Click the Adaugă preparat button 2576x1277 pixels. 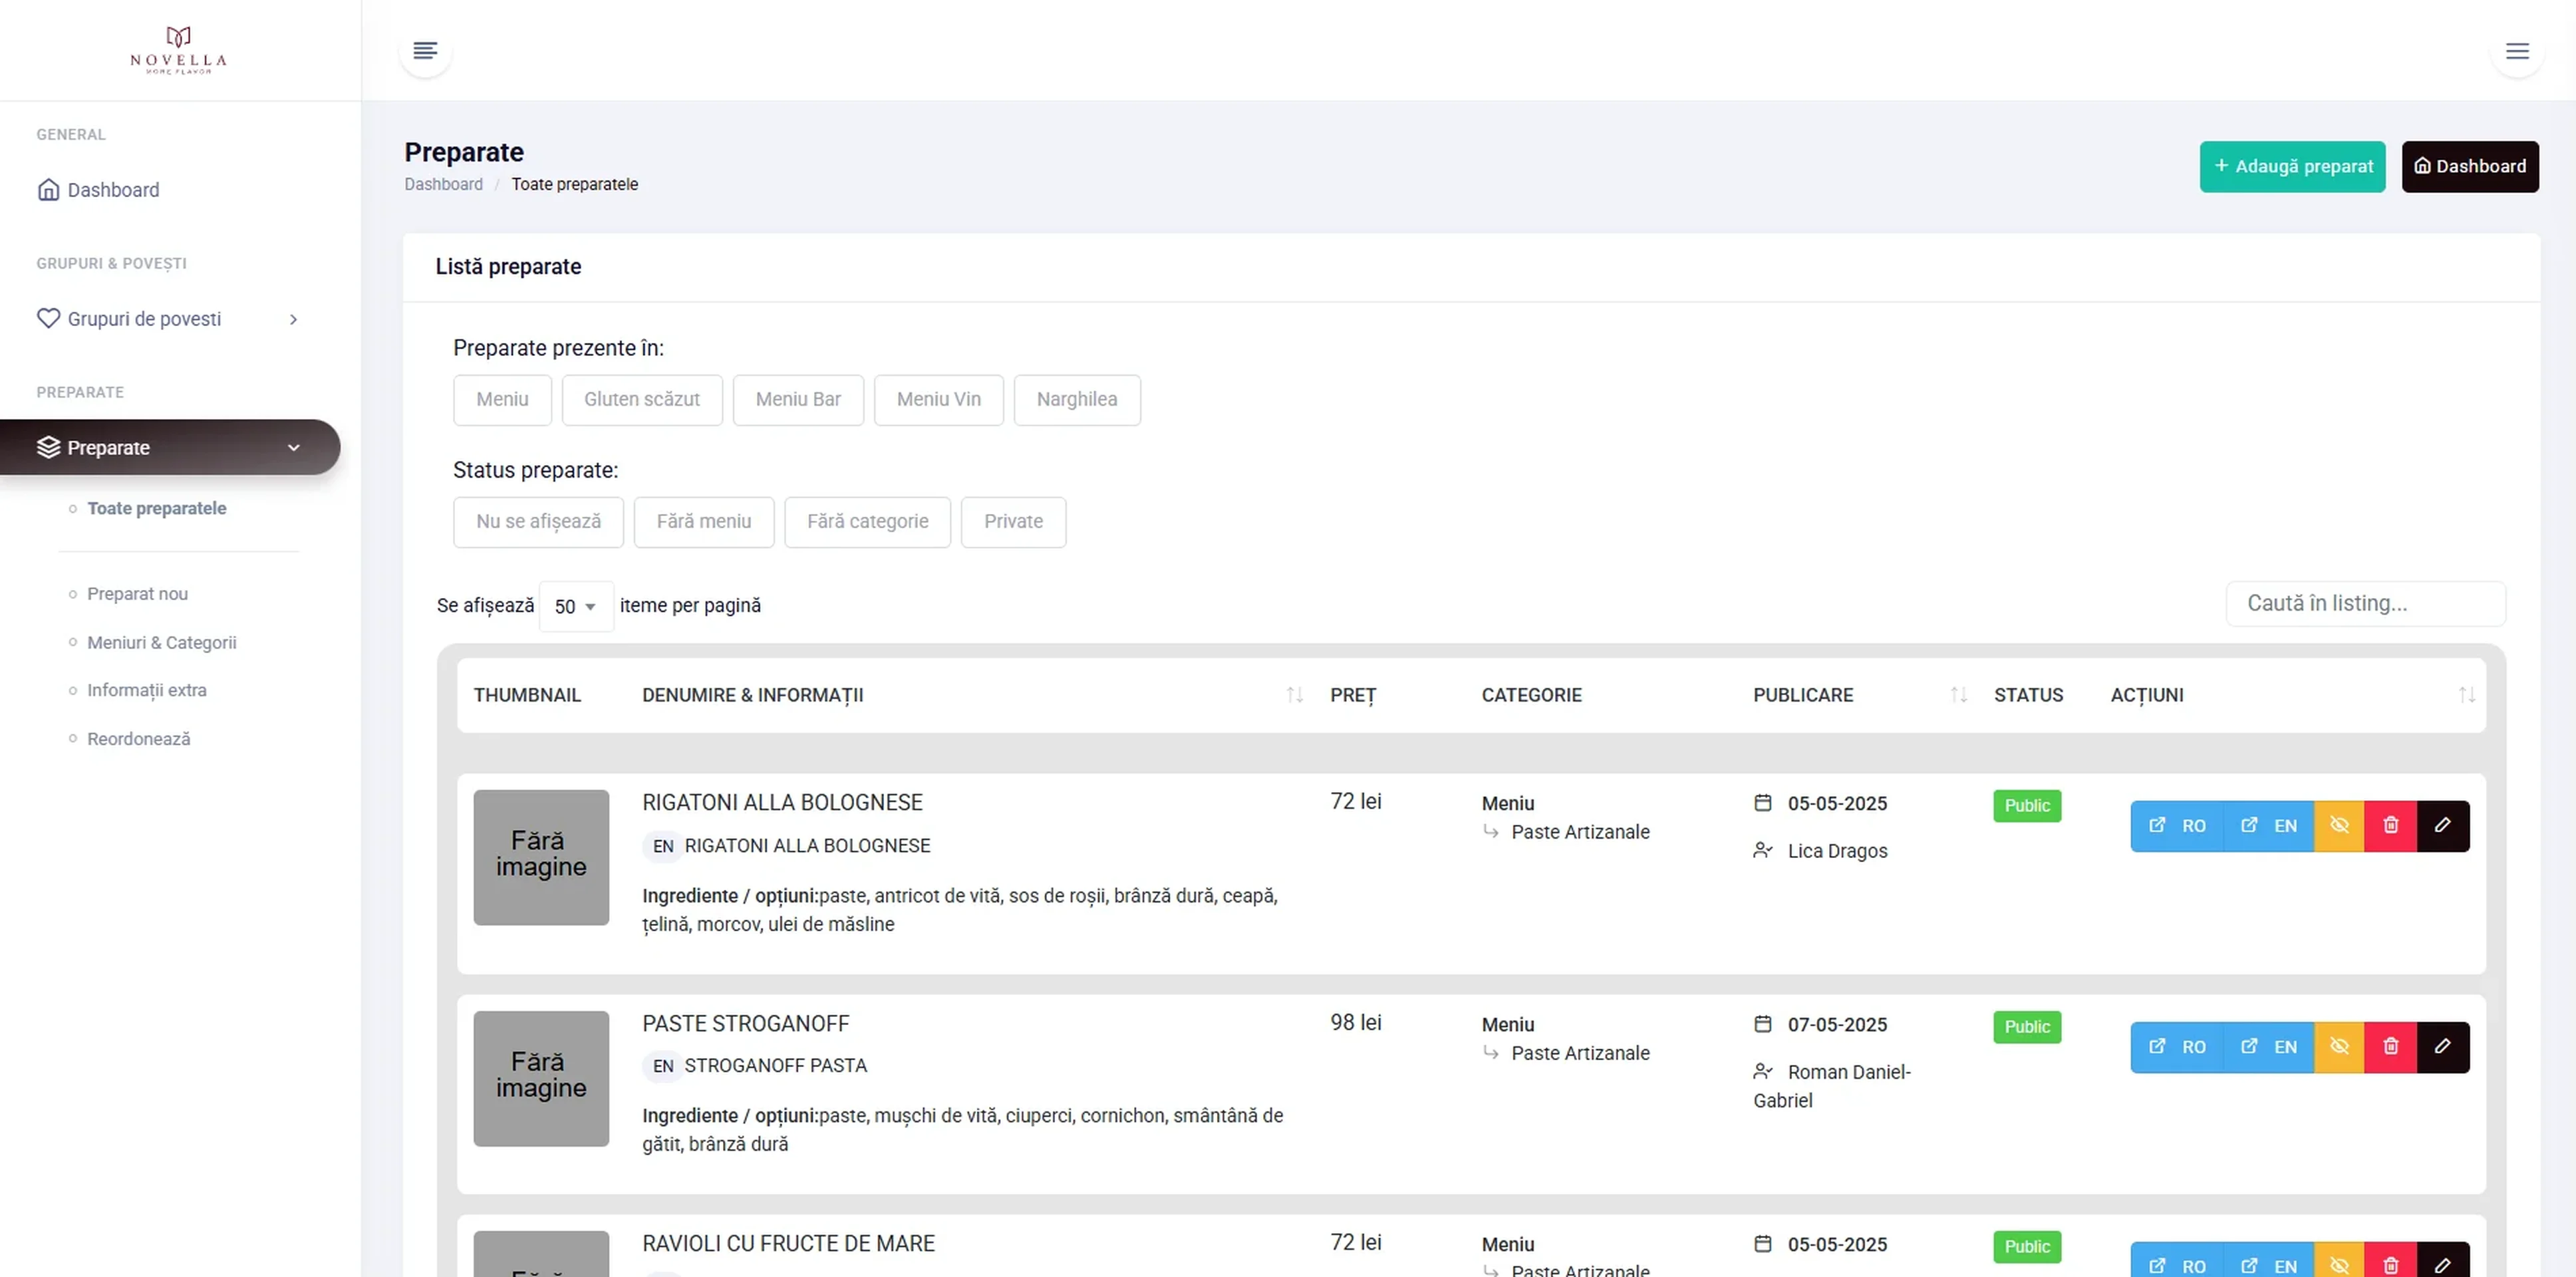pos(2292,166)
